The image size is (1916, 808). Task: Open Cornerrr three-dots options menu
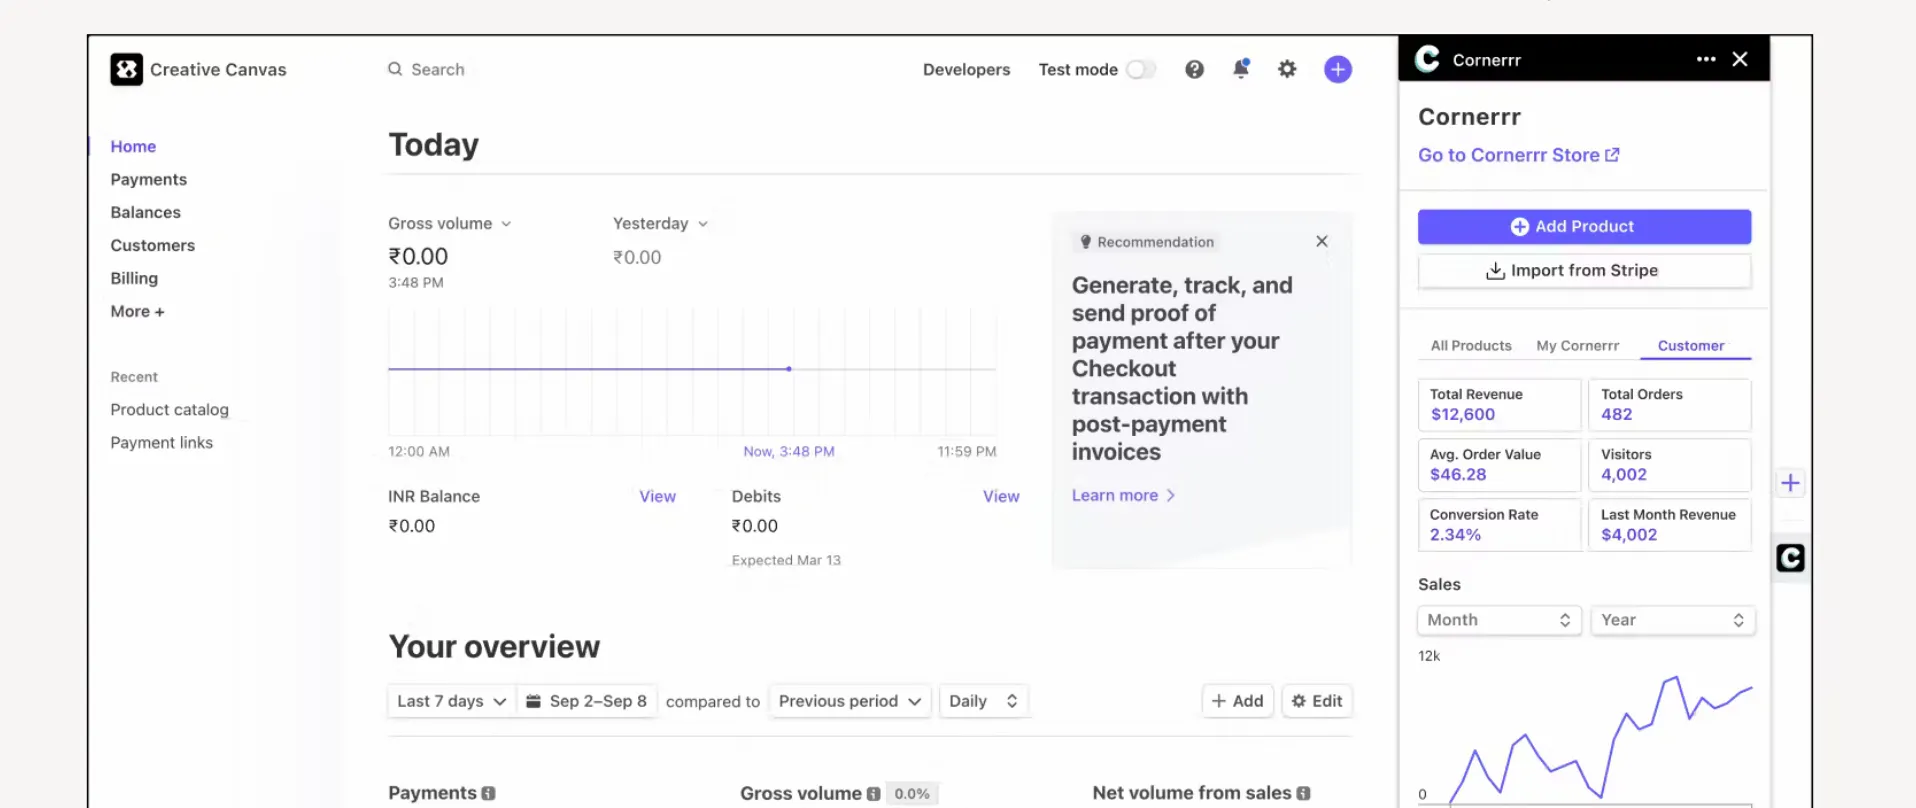(x=1706, y=59)
